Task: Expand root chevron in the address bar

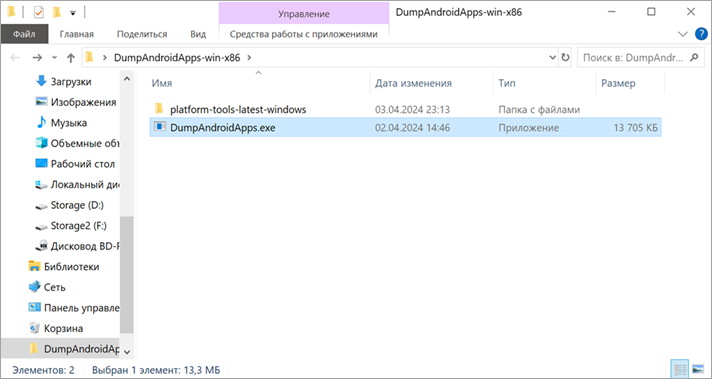Action: 105,58
